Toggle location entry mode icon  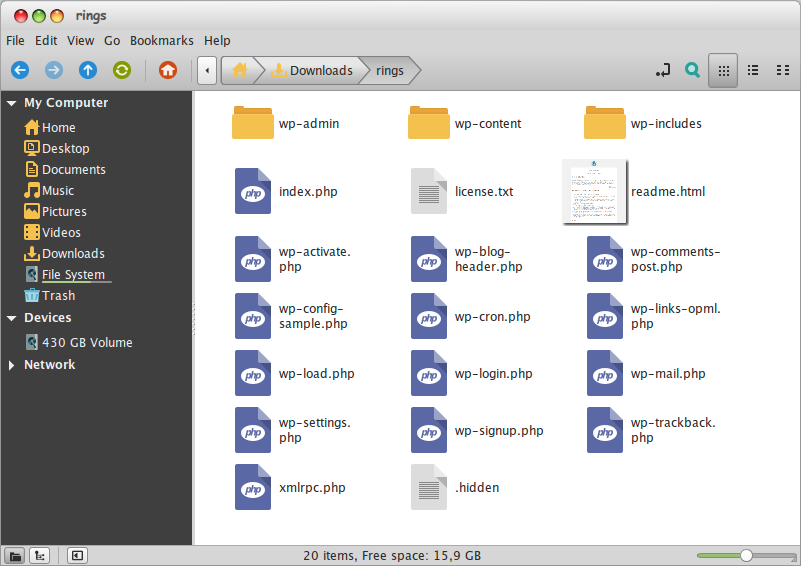pos(663,70)
